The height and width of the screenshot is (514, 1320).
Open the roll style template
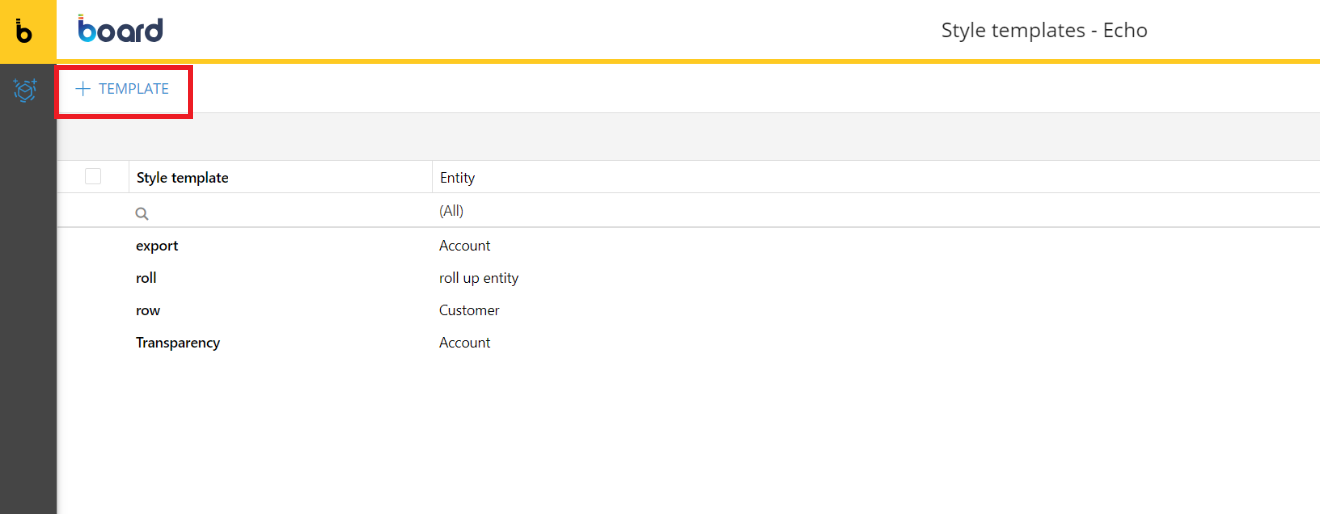146,278
